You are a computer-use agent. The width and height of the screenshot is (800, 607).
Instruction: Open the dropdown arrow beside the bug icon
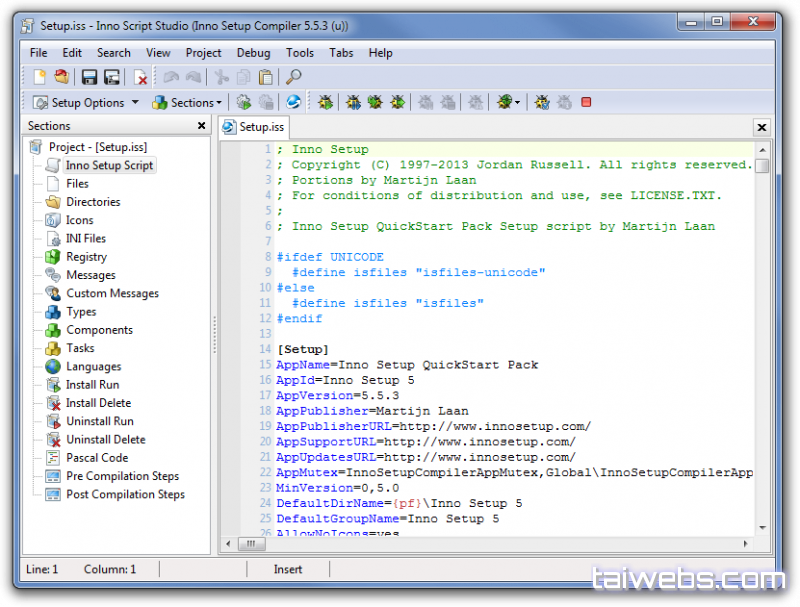pyautogui.click(x=519, y=102)
